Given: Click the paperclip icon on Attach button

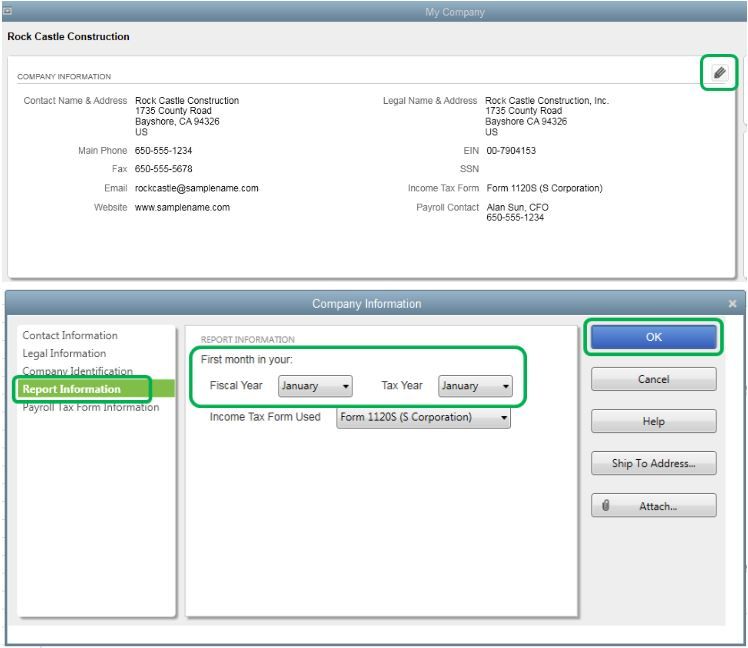Looking at the screenshot, I should 605,505.
